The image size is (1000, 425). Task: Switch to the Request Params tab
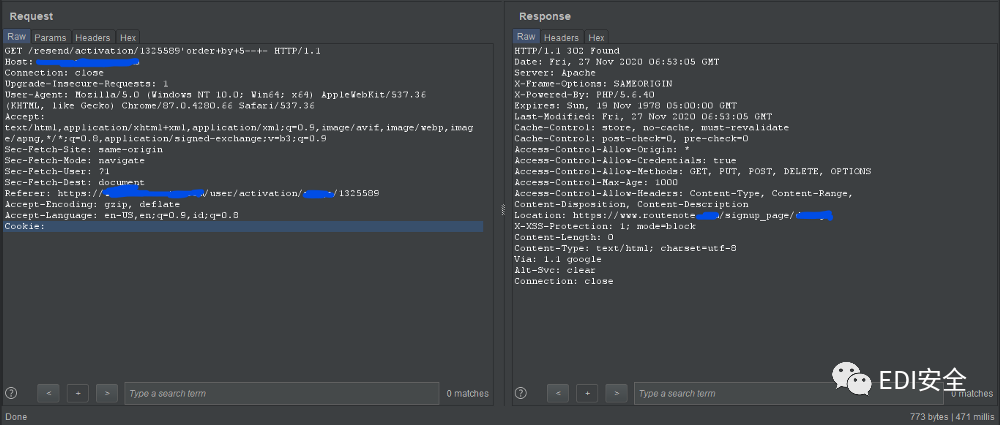50,38
